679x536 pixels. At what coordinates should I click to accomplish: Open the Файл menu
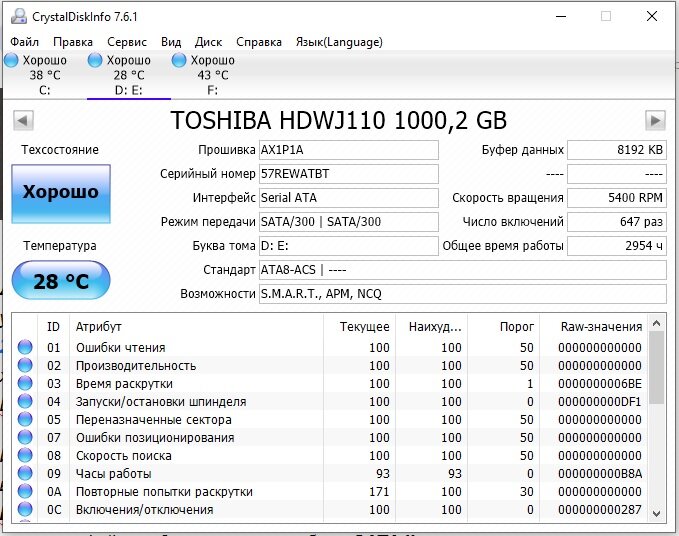coord(24,42)
